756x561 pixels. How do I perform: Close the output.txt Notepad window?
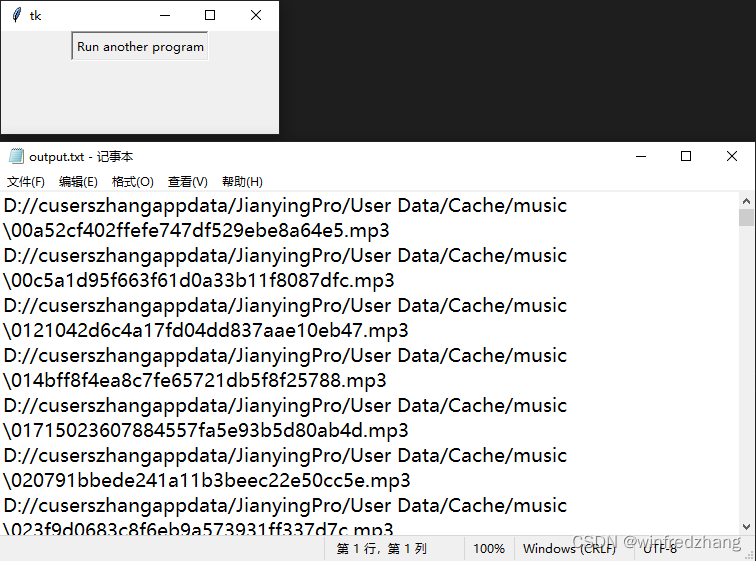[731, 156]
